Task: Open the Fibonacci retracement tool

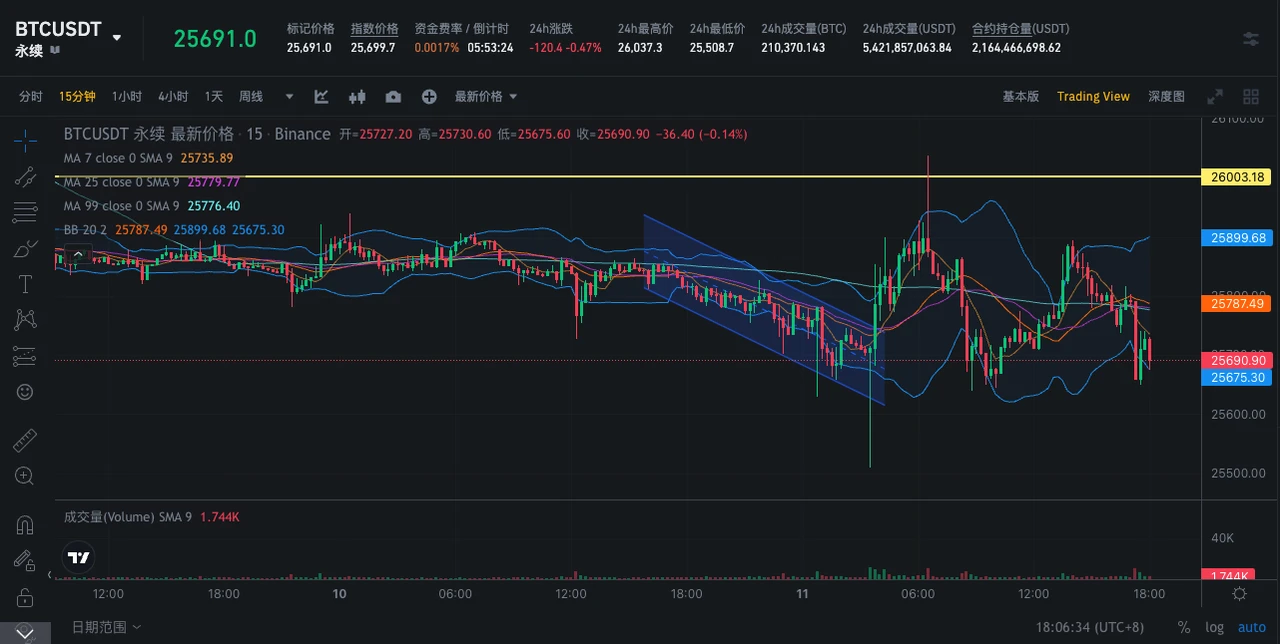Action: (25, 212)
